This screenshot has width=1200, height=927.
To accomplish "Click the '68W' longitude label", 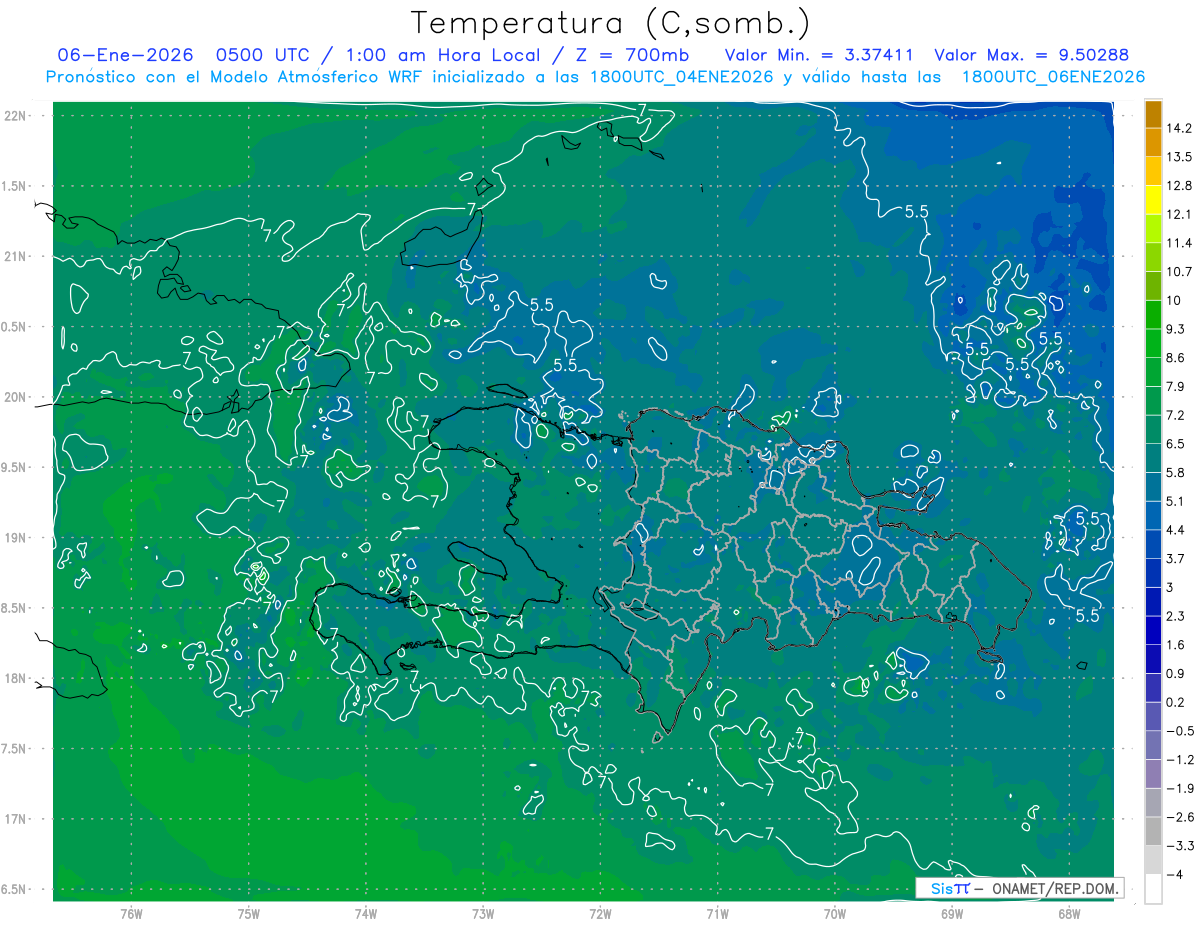I will coord(1069,914).
